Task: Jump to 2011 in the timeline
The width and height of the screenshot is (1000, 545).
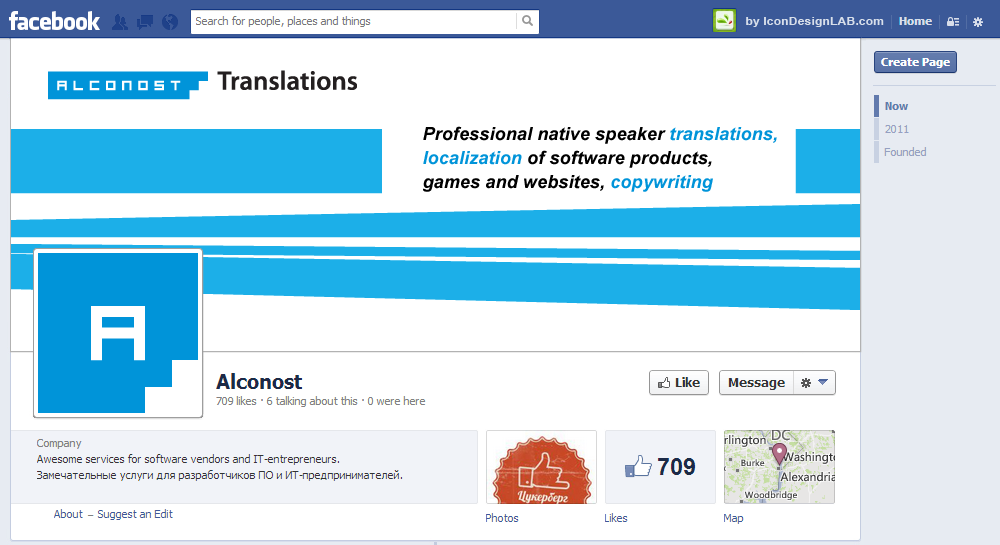Action: (896, 129)
